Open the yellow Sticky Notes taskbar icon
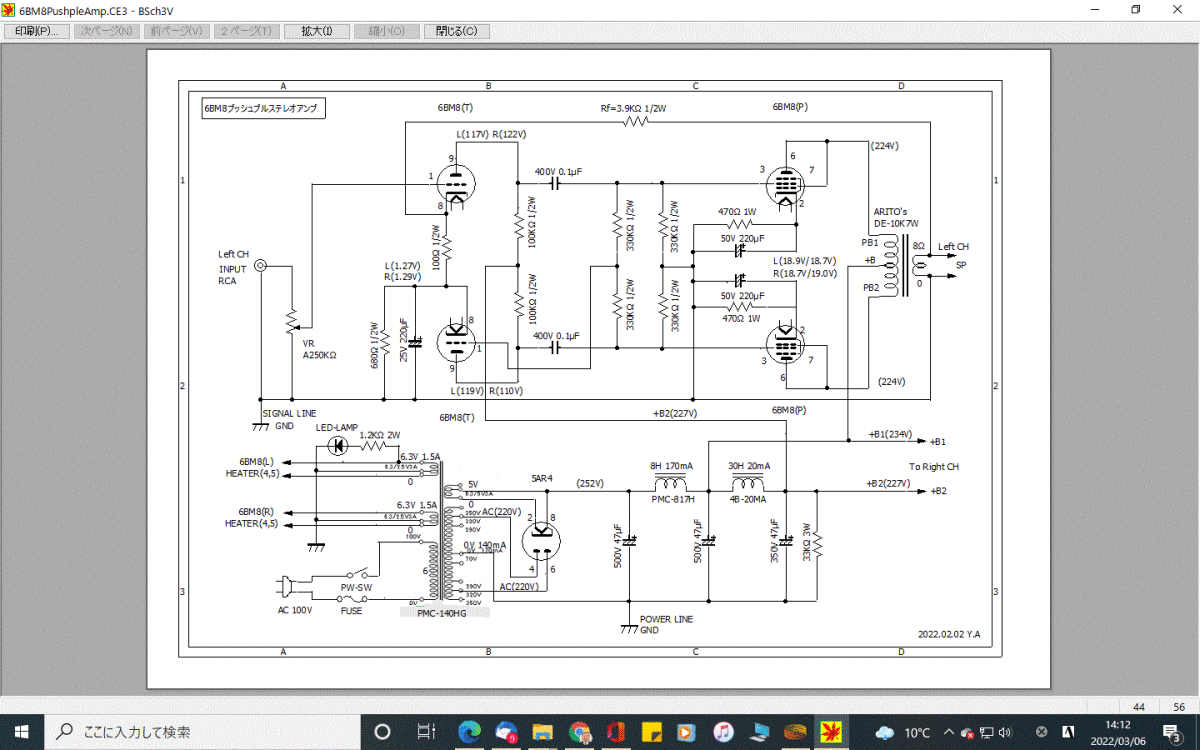Image resolution: width=1200 pixels, height=750 pixels. (x=652, y=732)
